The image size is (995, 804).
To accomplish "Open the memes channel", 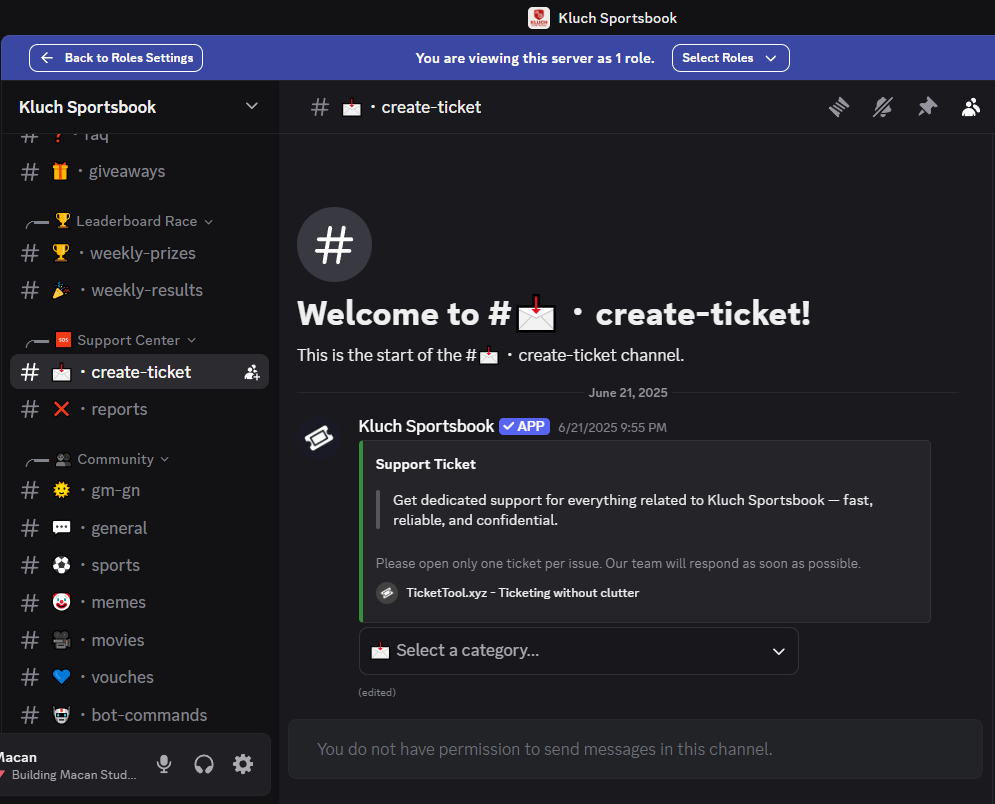I will pos(139,602).
